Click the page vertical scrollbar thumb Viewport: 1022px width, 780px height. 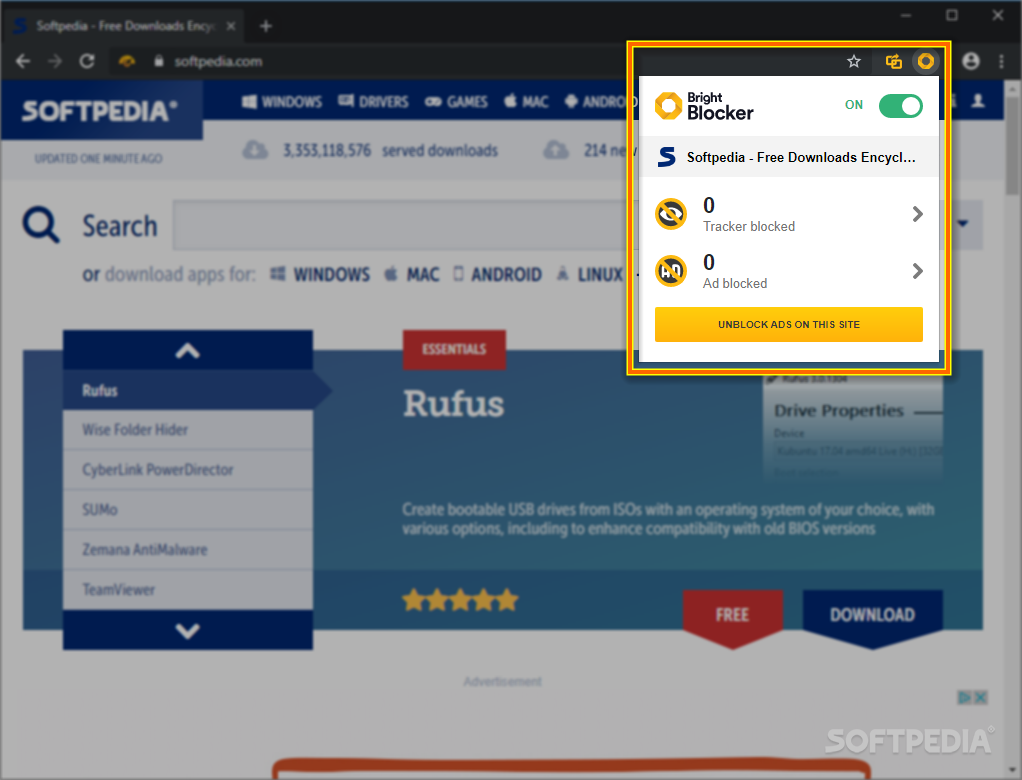(1012, 145)
